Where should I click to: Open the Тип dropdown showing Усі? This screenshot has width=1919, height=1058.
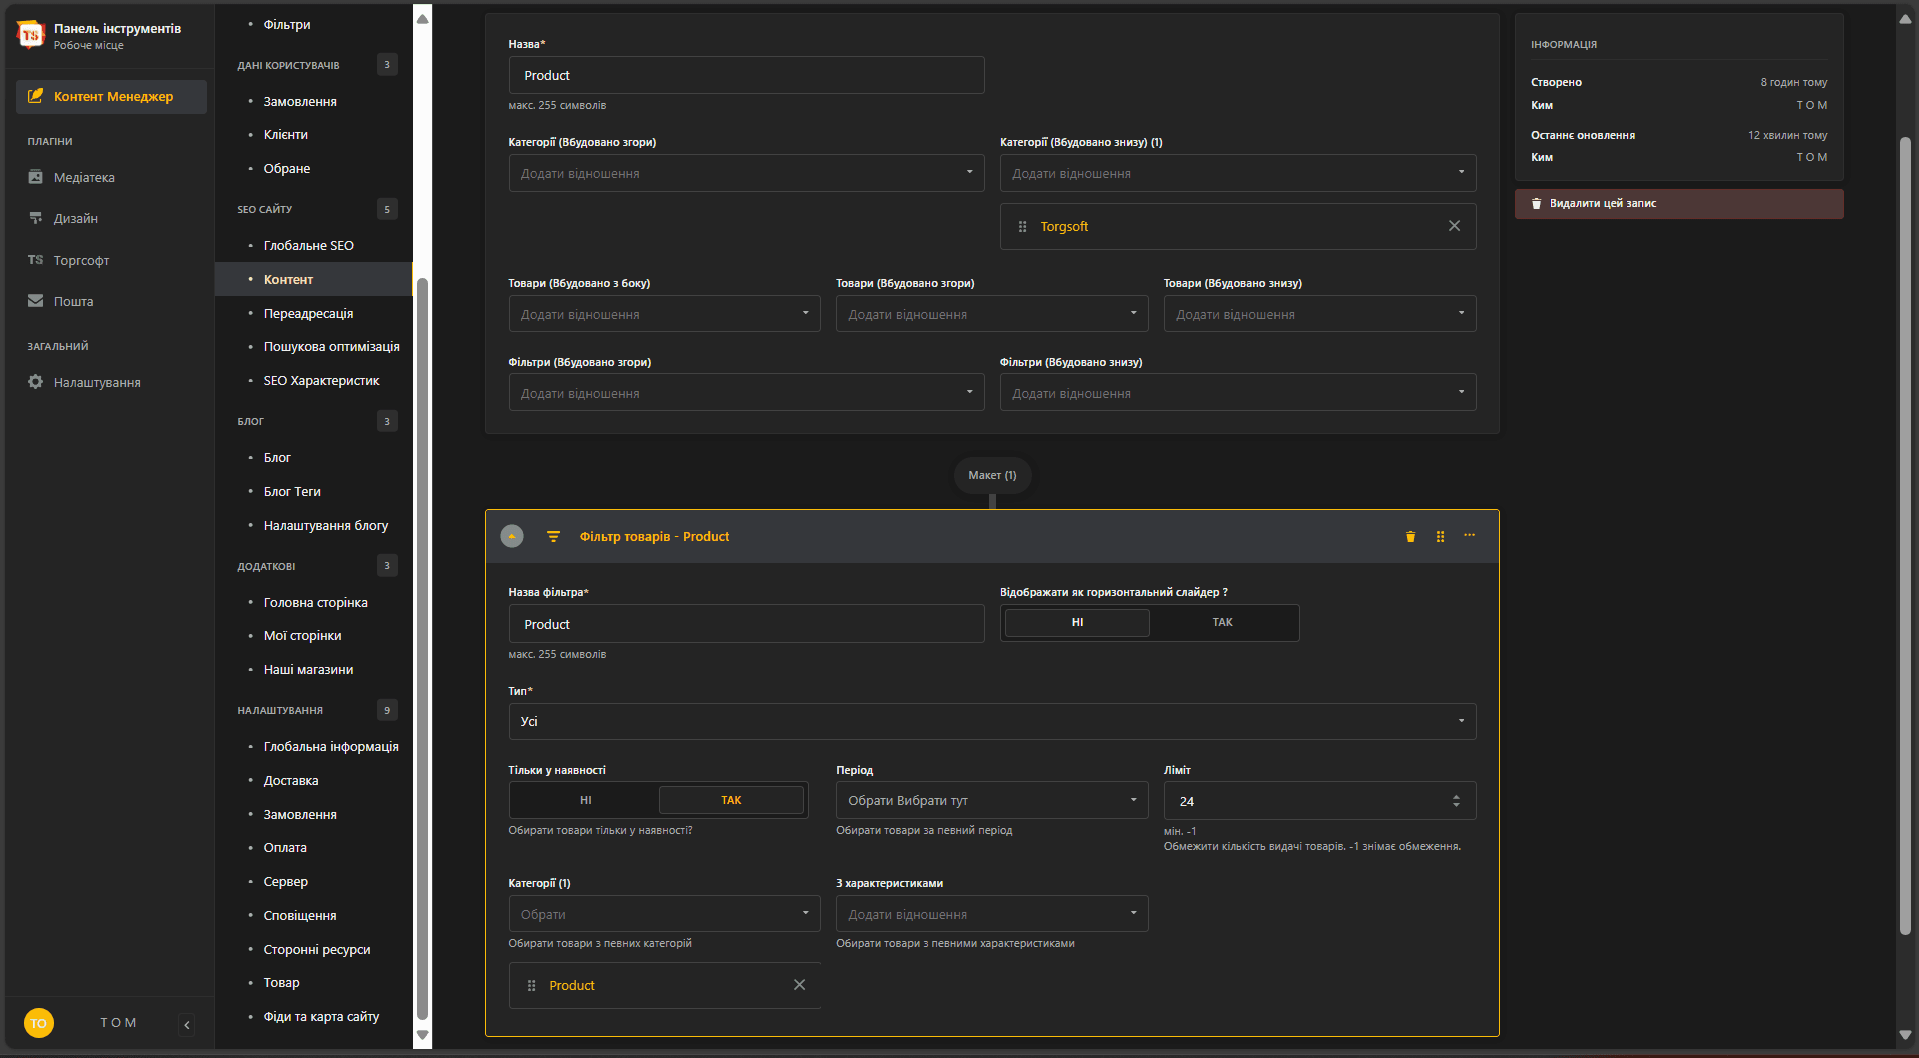[x=992, y=721]
